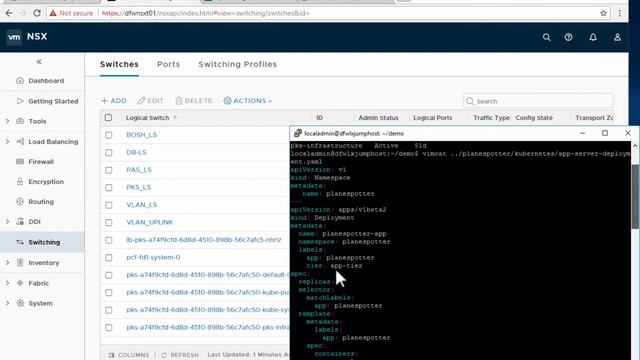Expand the Inventory section arrow
The image size is (640, 360).
click(x=7, y=262)
